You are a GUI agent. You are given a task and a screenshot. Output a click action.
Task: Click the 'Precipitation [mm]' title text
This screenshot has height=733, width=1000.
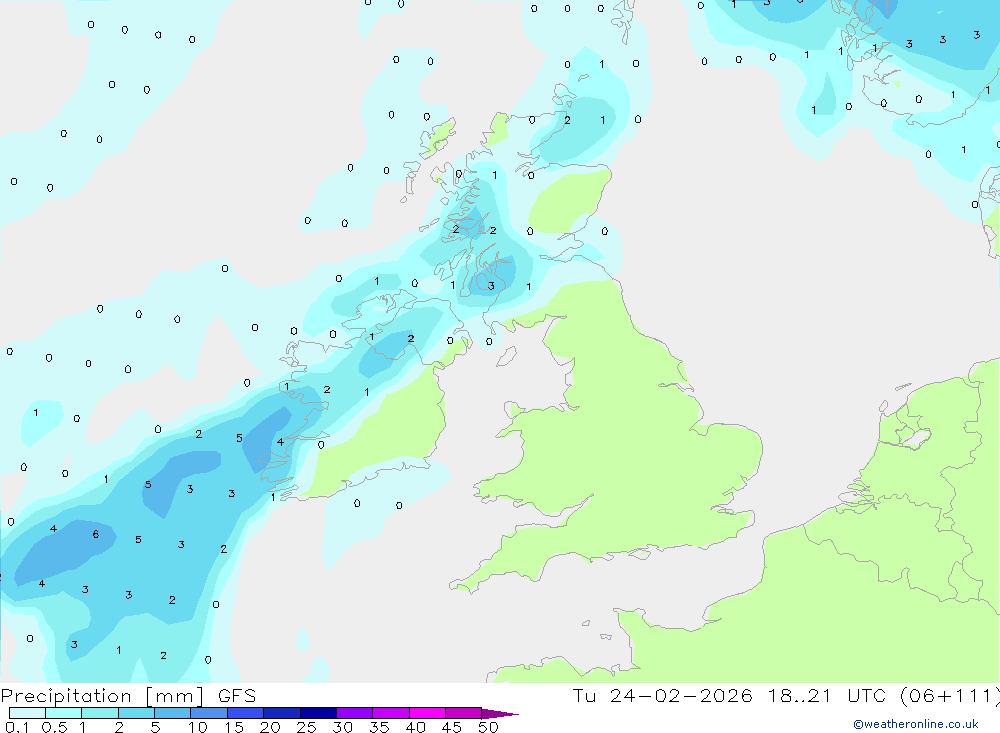coord(102,696)
